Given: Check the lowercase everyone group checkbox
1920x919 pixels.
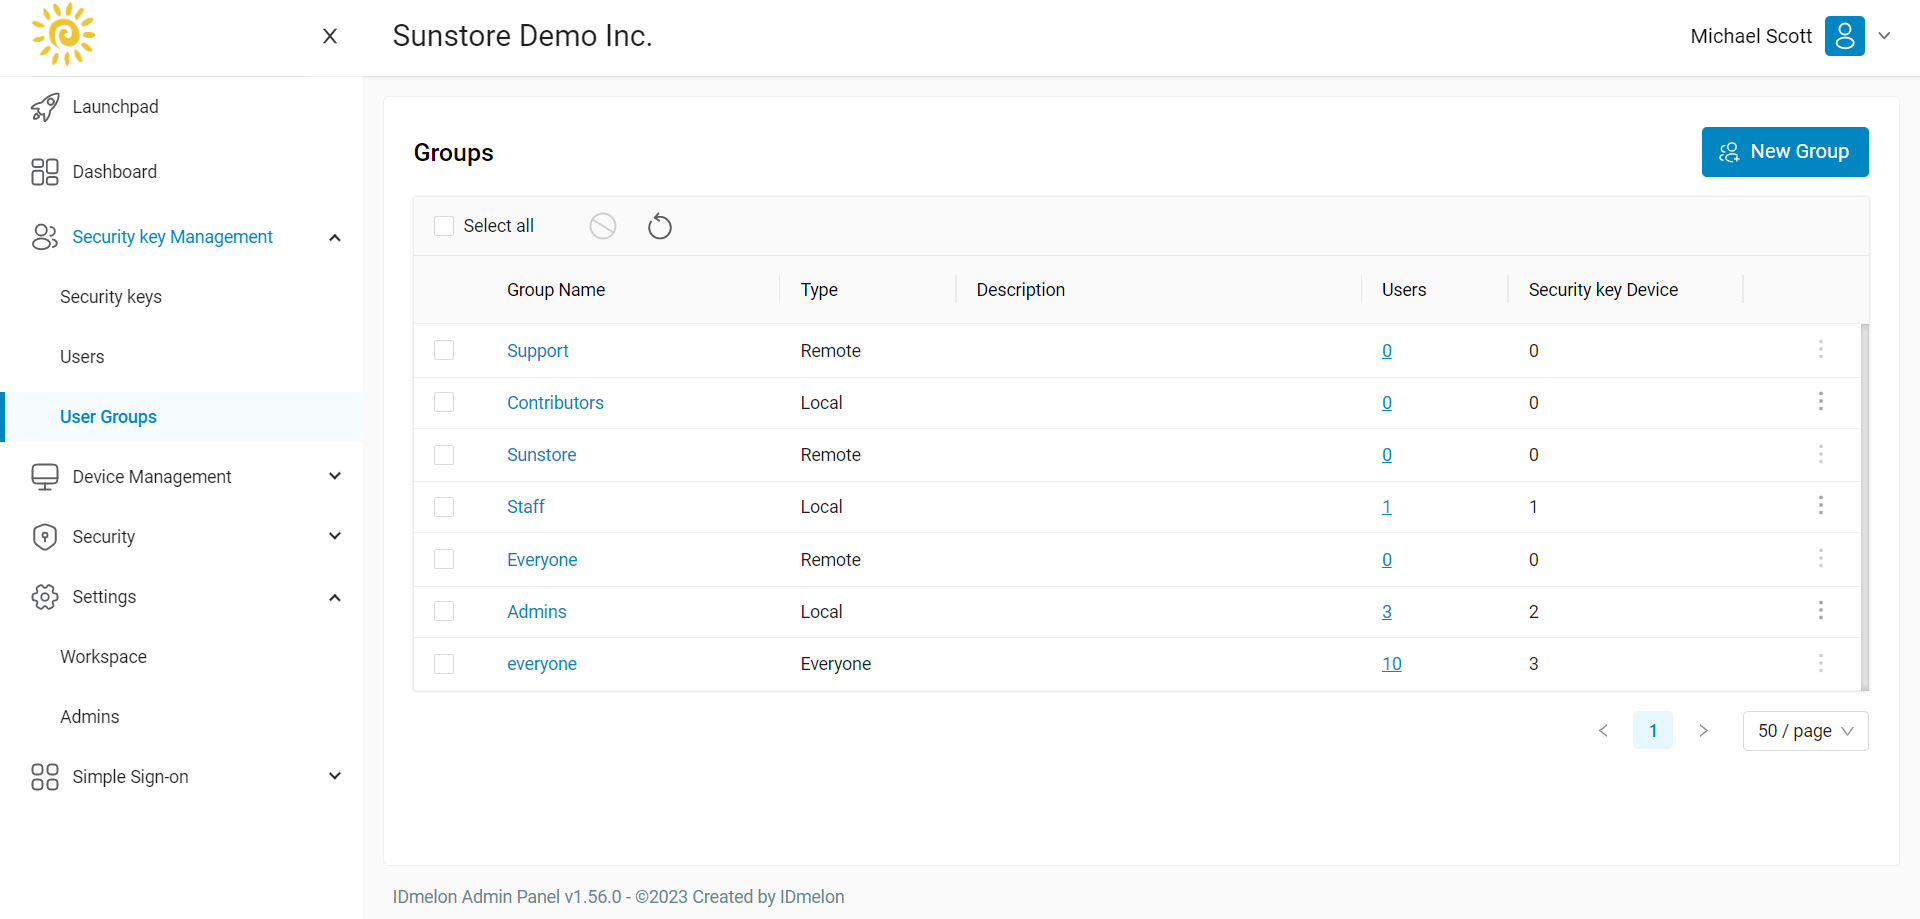Looking at the screenshot, I should 444,664.
